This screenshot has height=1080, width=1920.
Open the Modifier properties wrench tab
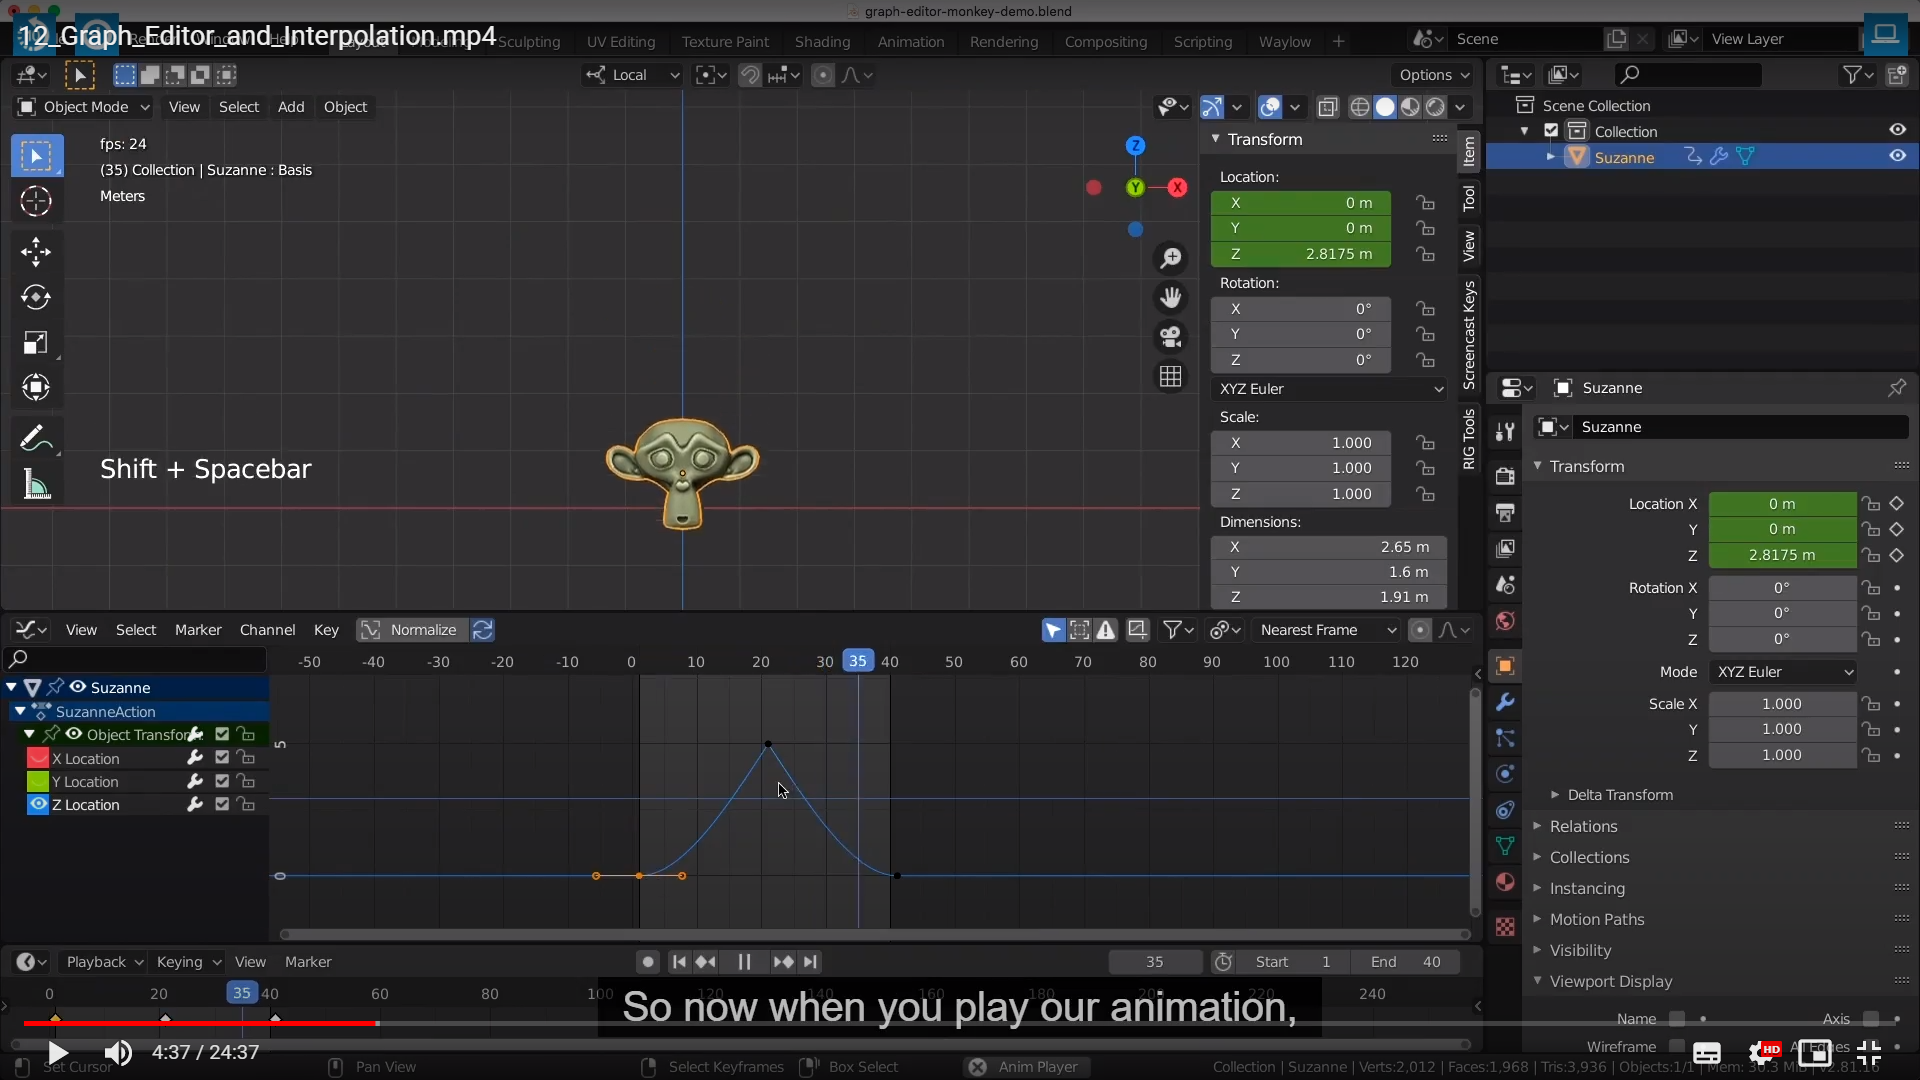[x=1505, y=702]
